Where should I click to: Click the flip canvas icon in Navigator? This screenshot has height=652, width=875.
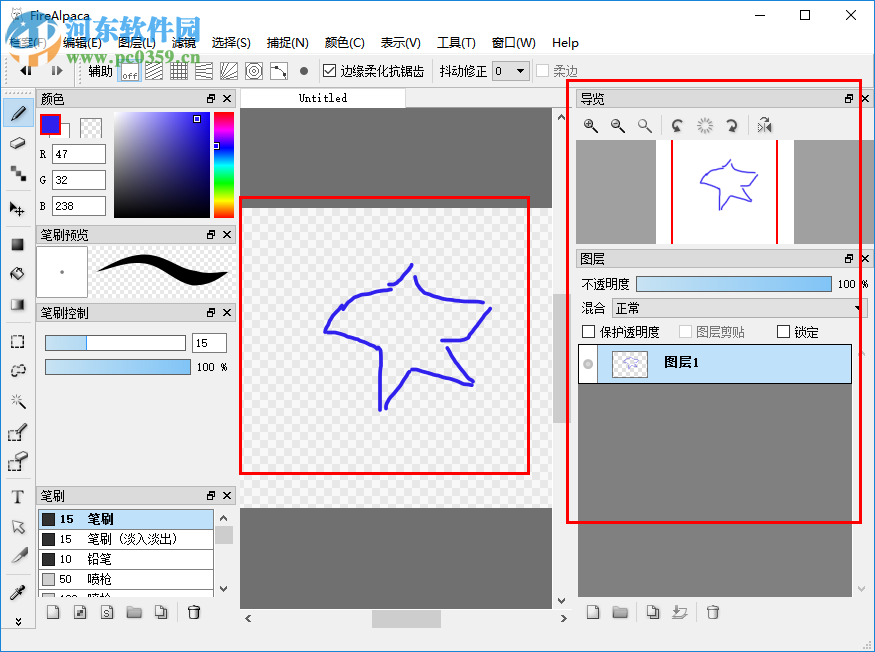click(764, 126)
